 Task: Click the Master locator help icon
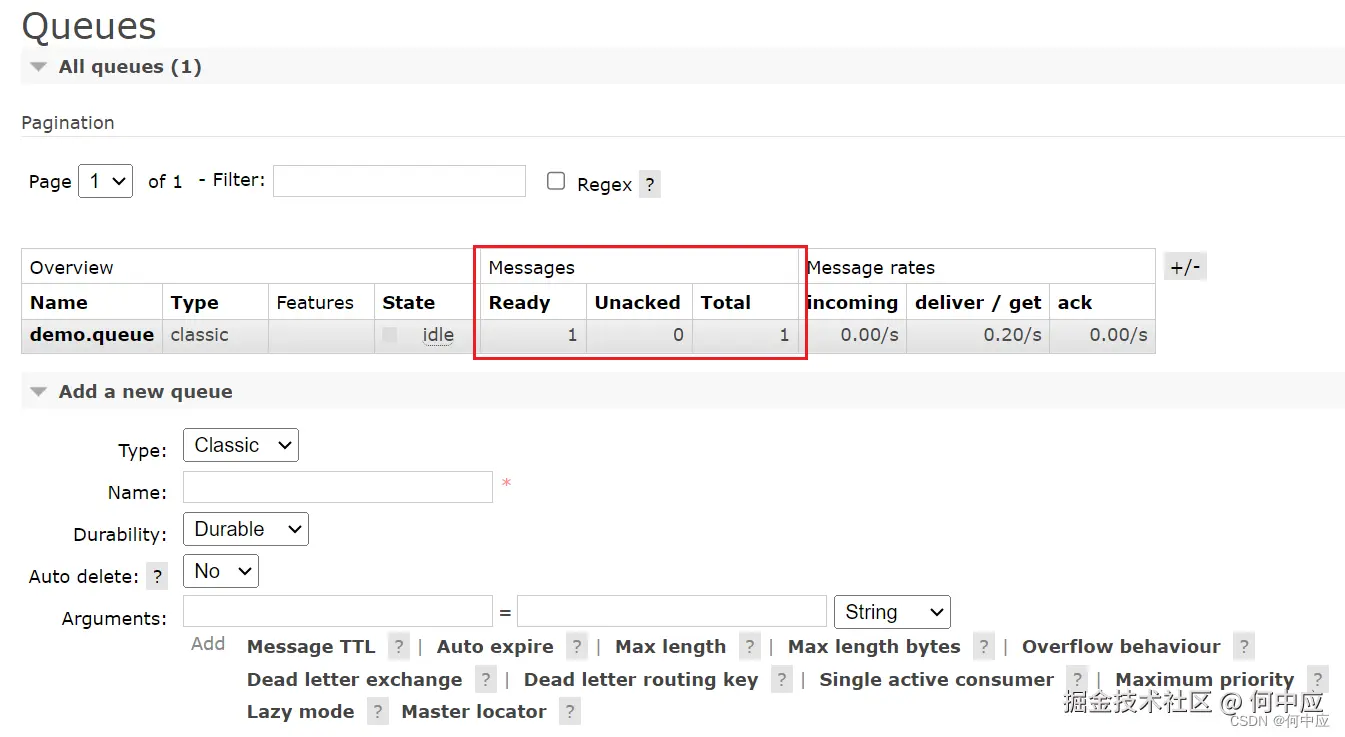point(570,712)
